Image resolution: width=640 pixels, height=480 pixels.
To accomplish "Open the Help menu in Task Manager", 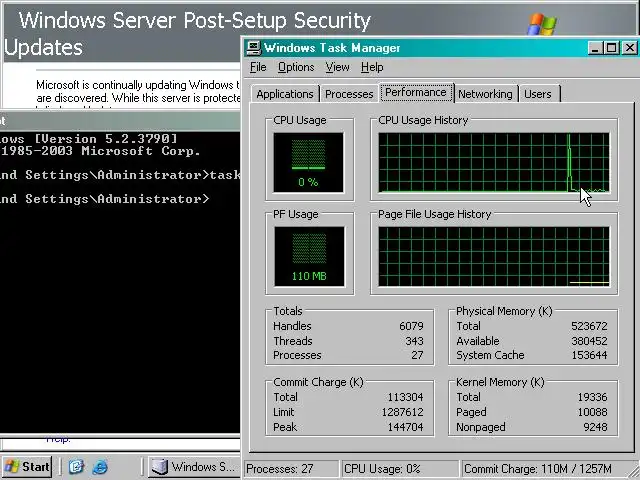I will coord(372,67).
